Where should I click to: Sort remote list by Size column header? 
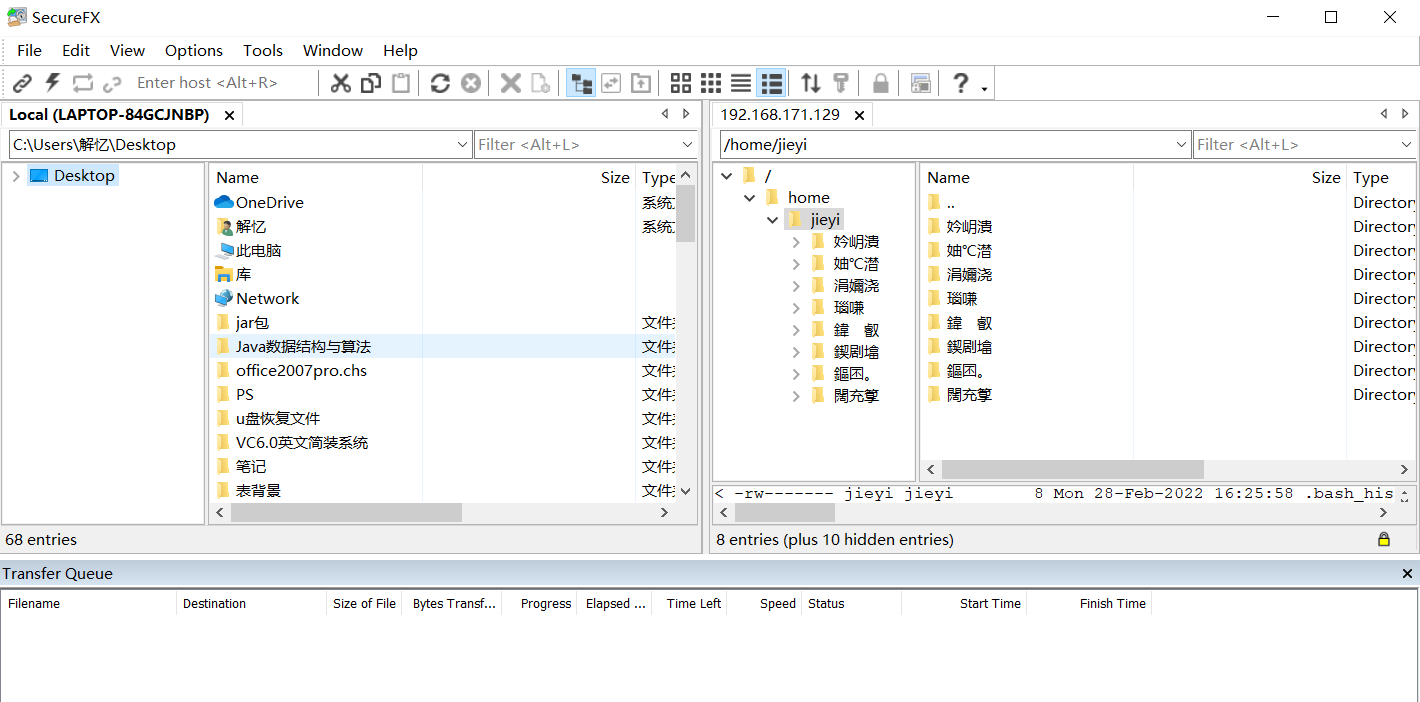pos(1240,177)
